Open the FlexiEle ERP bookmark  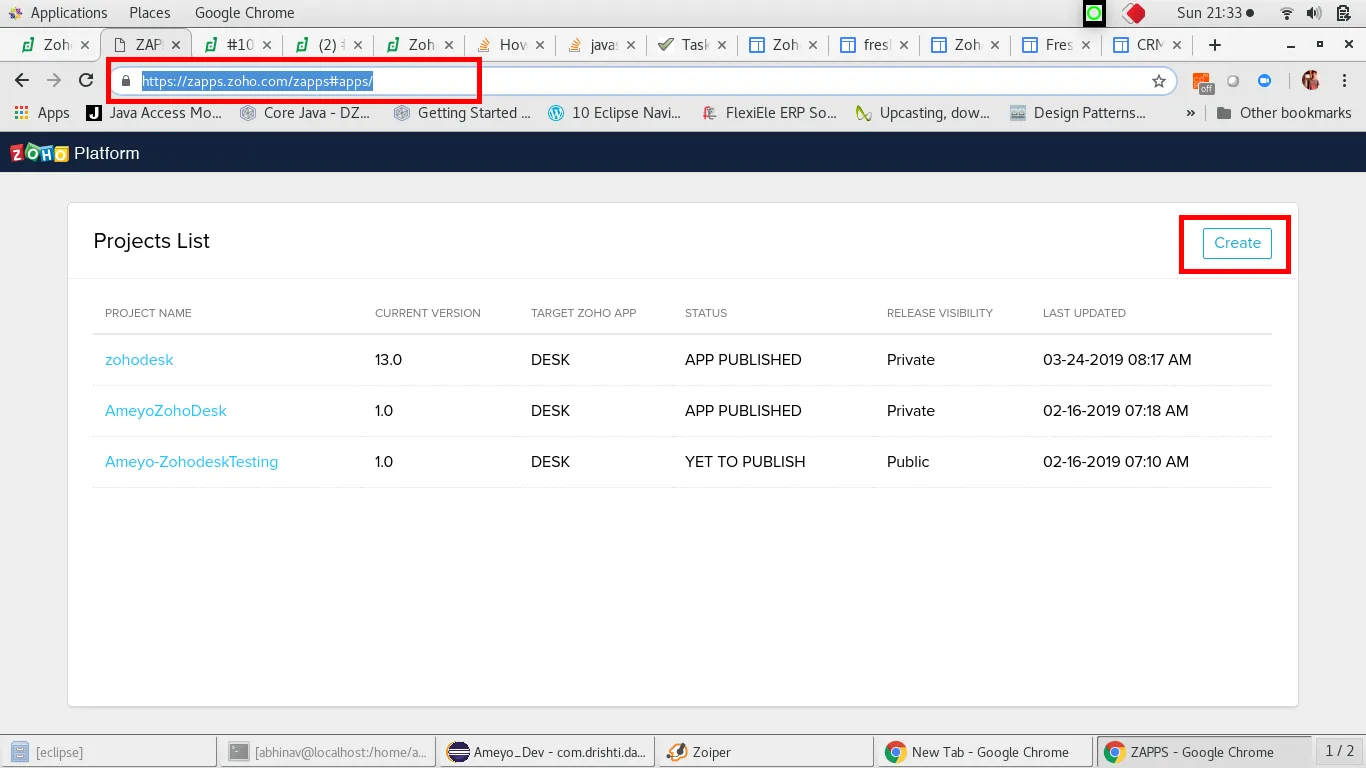click(769, 113)
